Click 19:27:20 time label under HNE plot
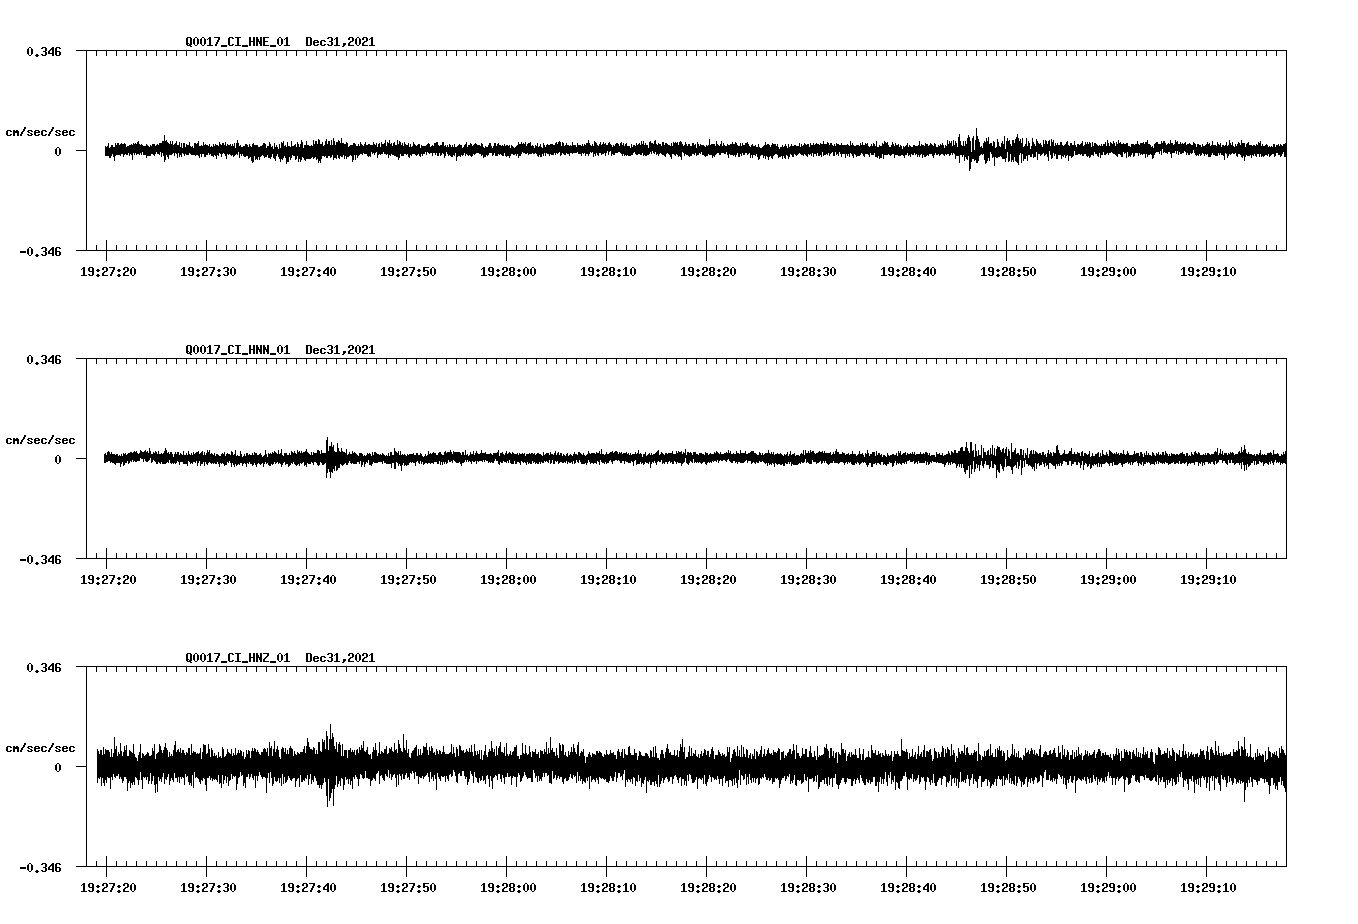Image resolution: width=1358 pixels, height=924 pixels. click(x=108, y=272)
